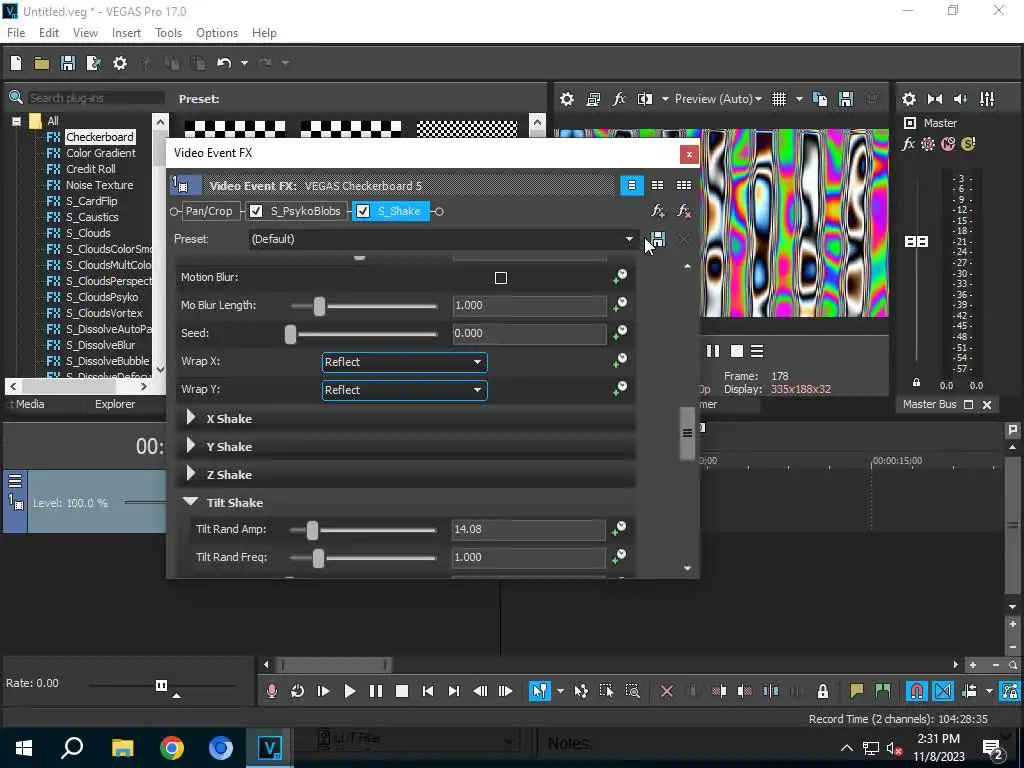Toggle downmix output in Master Bus
This screenshot has height=768, width=1024.
[935, 99]
